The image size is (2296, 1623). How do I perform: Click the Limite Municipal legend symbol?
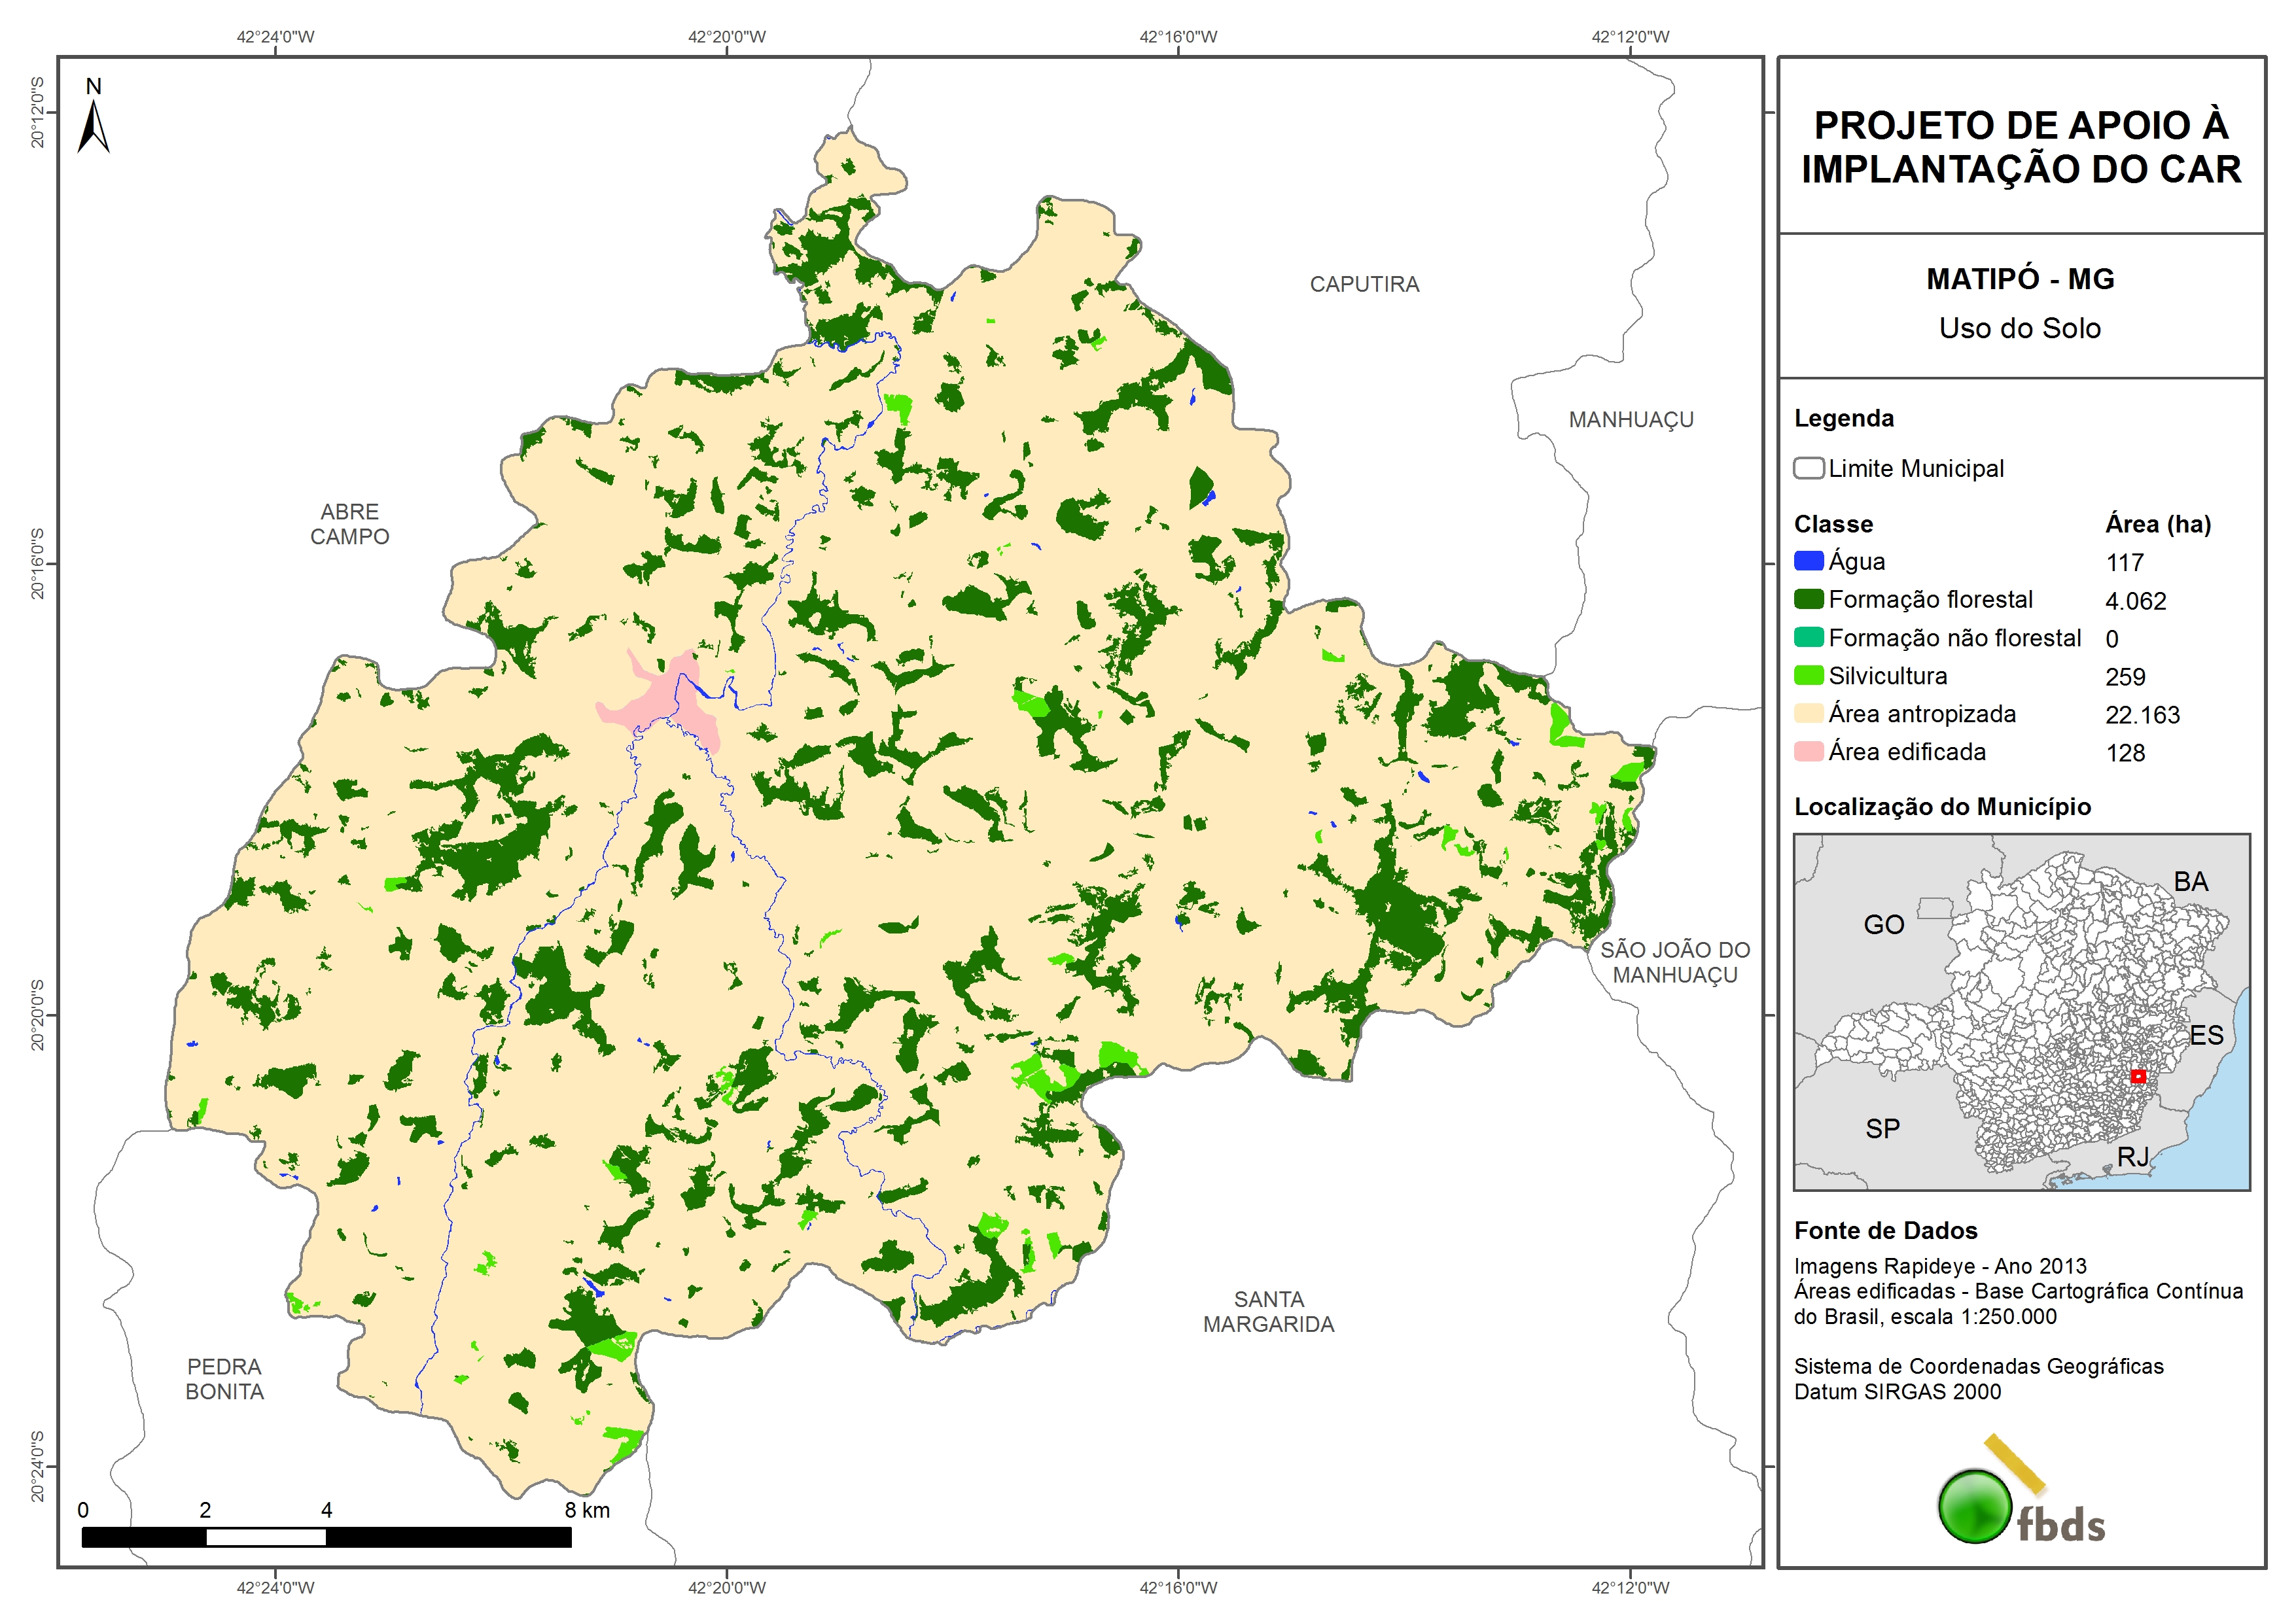point(1808,468)
